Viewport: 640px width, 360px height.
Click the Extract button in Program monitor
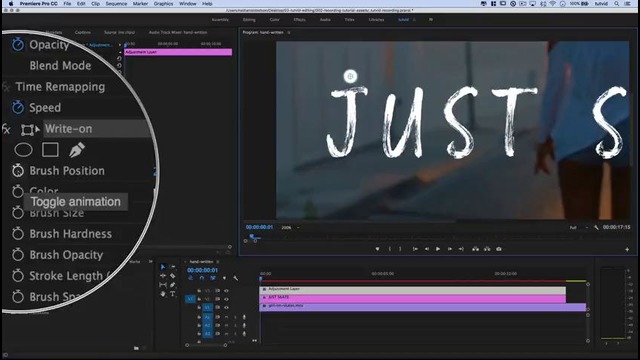(x=487, y=249)
